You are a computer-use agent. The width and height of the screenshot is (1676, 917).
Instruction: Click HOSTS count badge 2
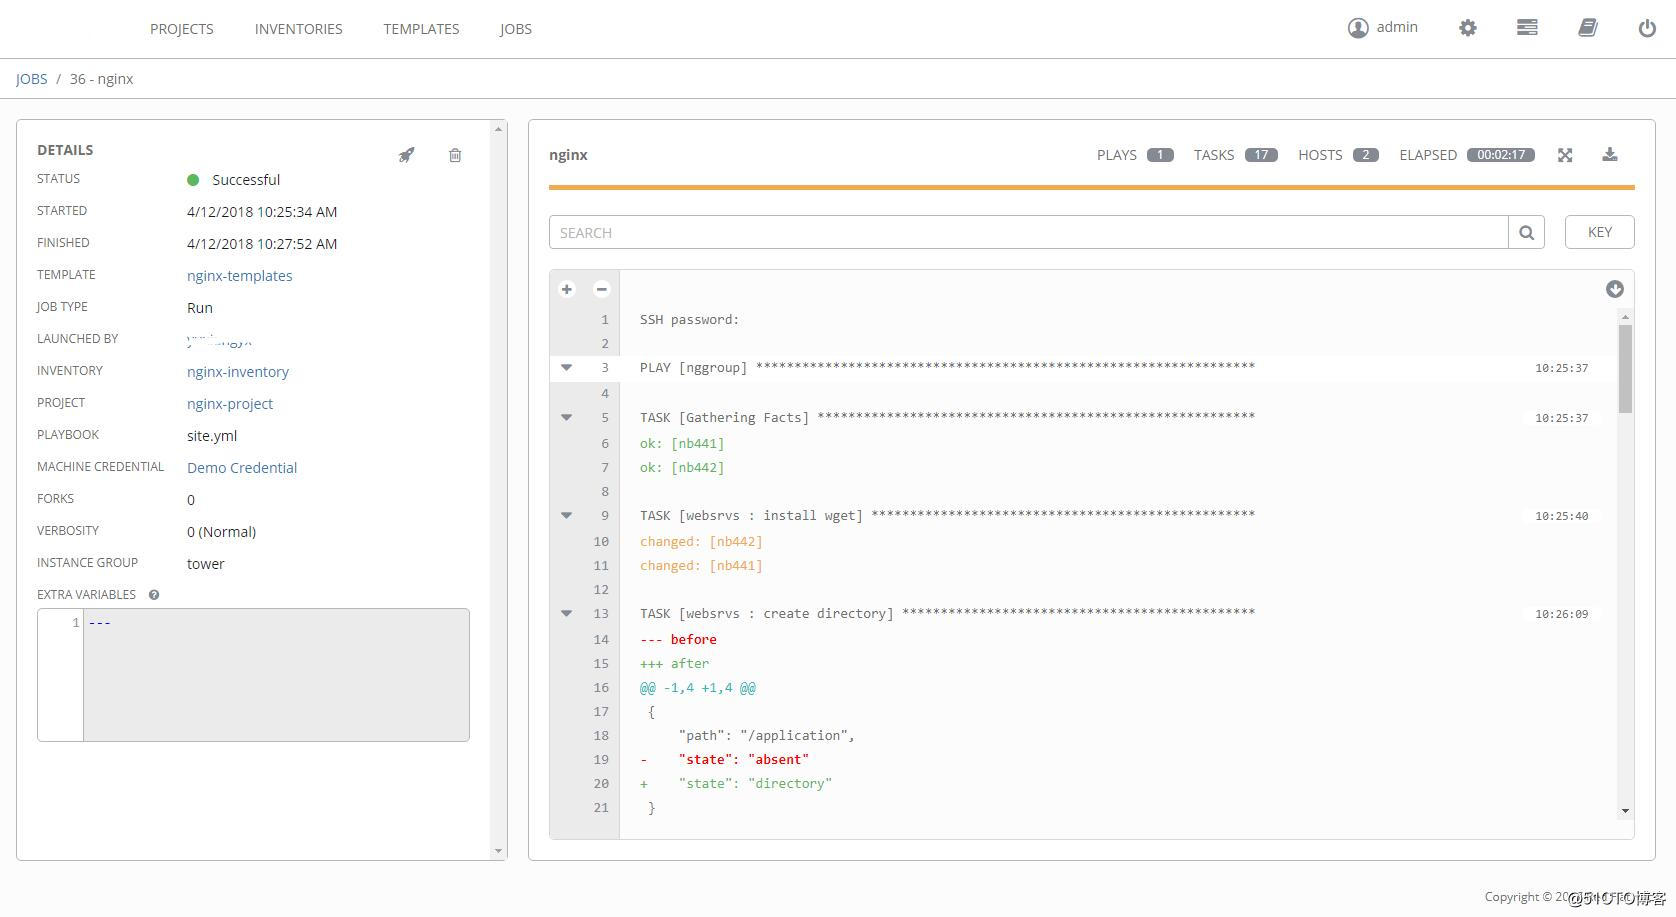coord(1366,155)
